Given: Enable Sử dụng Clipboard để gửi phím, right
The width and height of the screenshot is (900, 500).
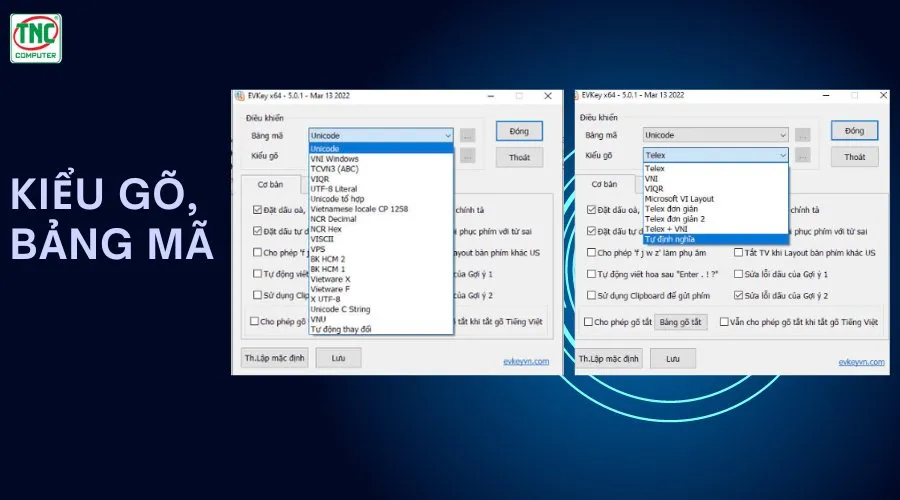Looking at the screenshot, I should click(591, 296).
